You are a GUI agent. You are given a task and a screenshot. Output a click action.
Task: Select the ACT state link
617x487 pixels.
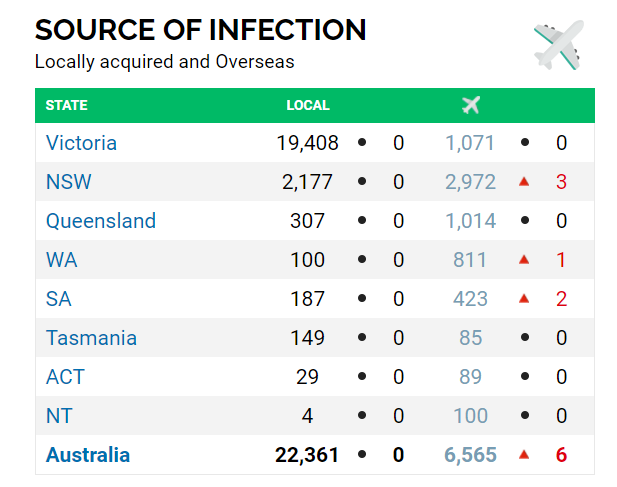tap(65, 377)
